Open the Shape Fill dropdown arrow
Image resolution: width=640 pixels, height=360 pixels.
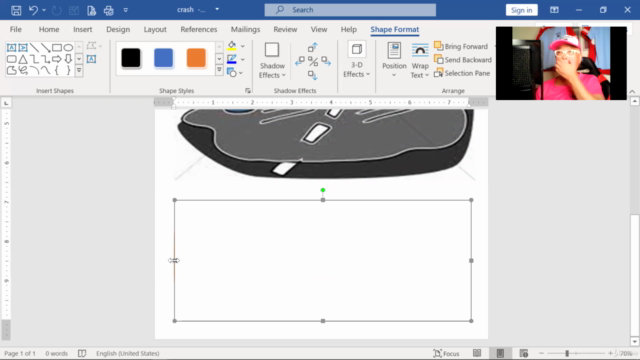(x=242, y=46)
